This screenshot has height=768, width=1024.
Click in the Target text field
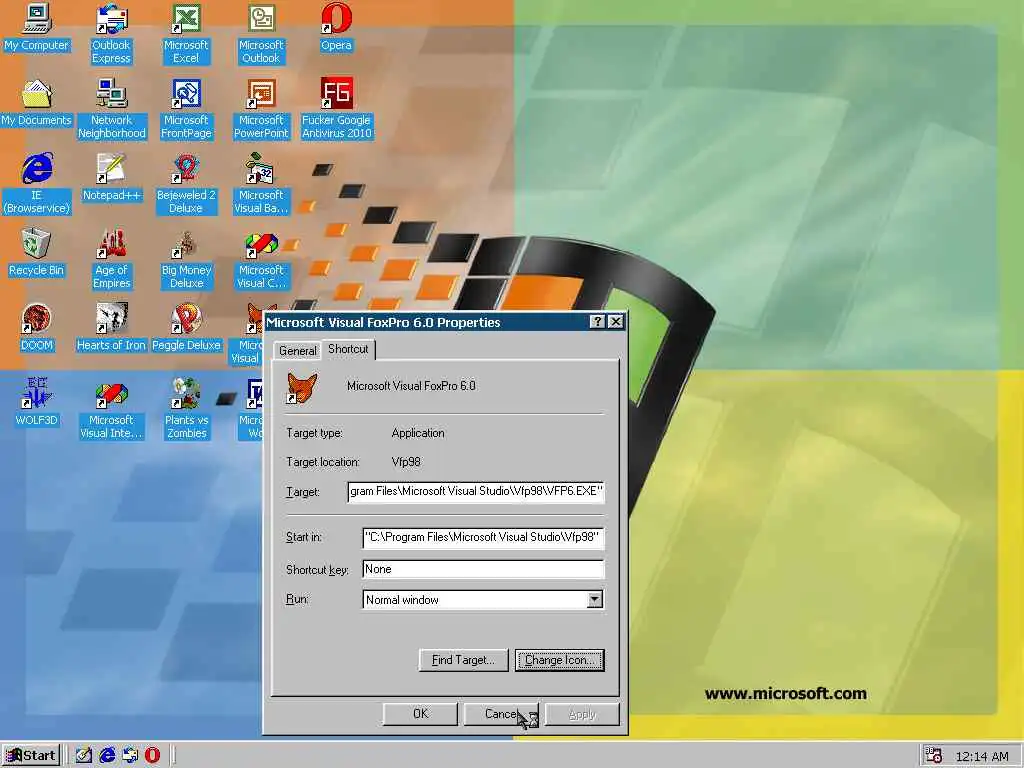475,491
